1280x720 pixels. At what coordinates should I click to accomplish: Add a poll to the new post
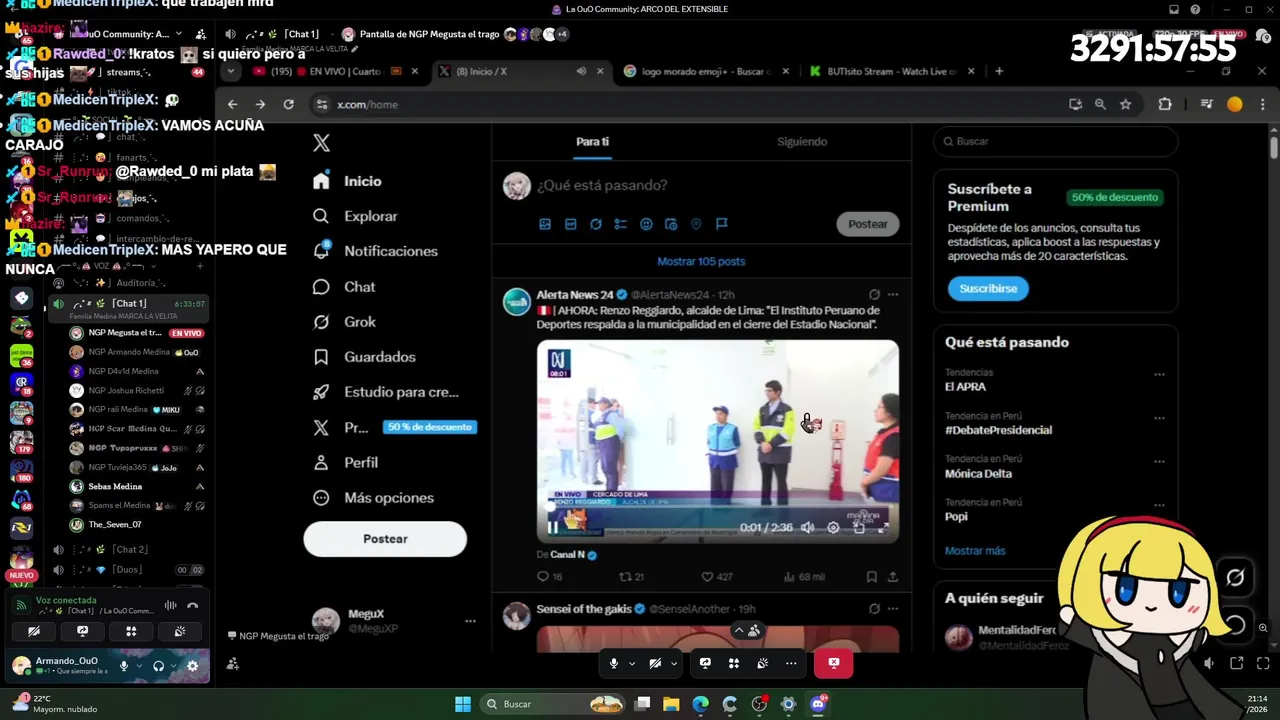coord(620,224)
